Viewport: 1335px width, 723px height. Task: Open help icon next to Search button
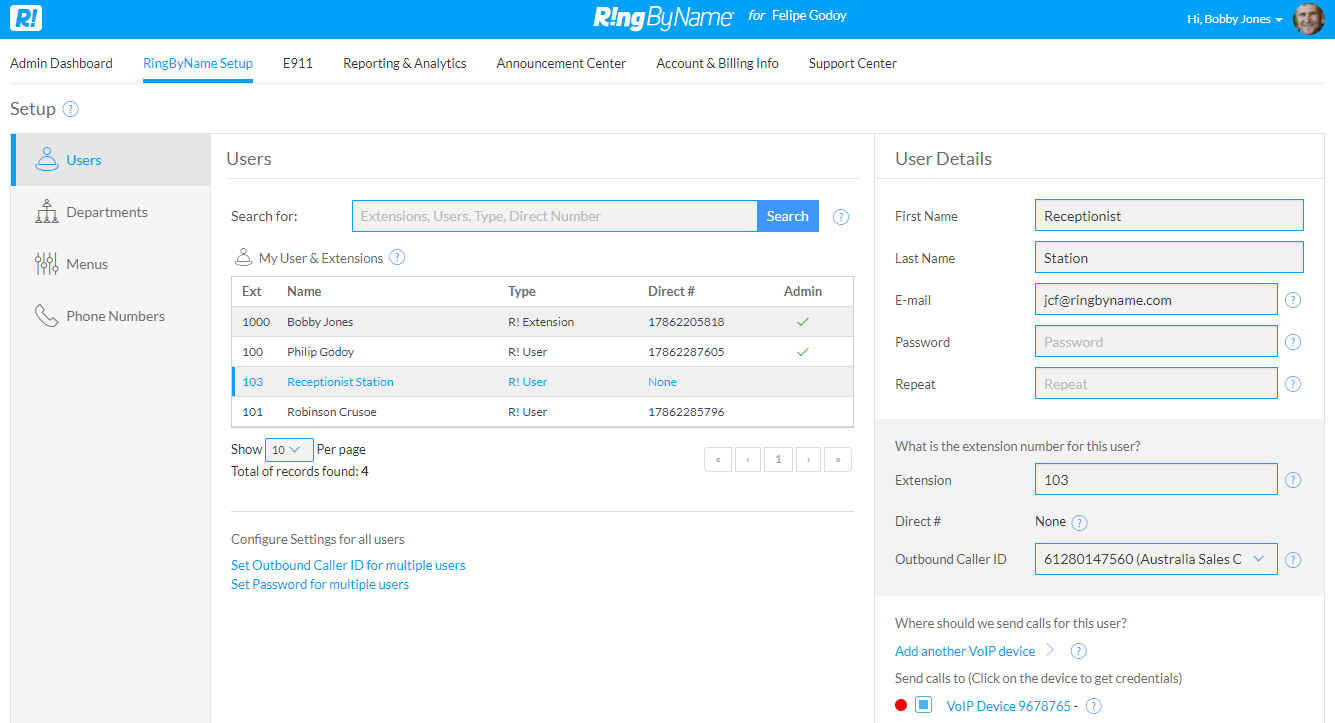841,216
